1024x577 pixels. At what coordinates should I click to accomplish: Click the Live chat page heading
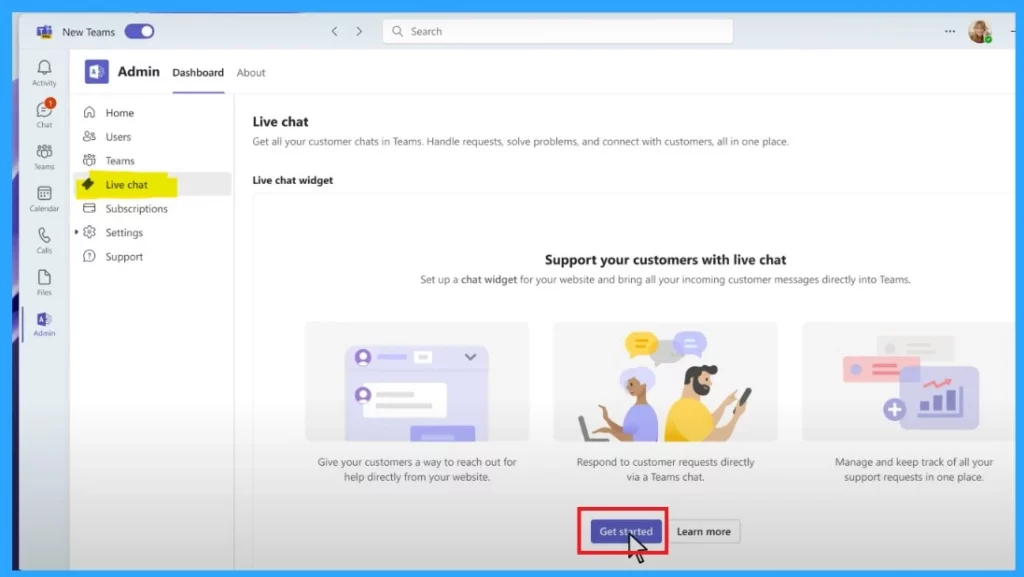280,121
